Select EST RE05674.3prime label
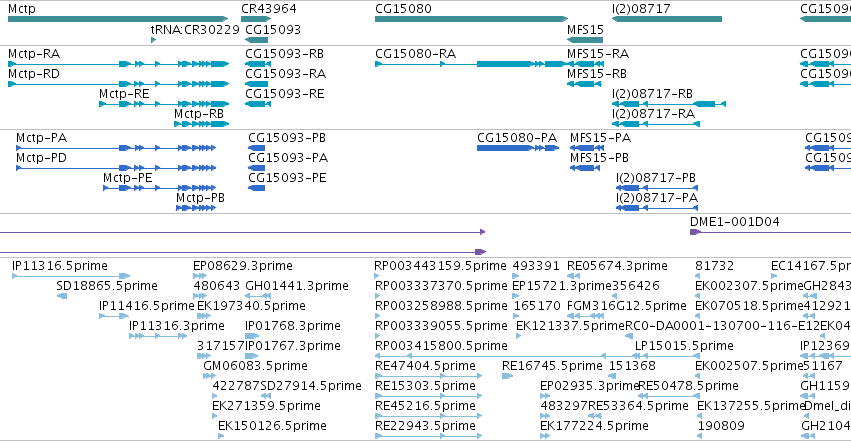This screenshot has height=441, width=851. coord(617,266)
